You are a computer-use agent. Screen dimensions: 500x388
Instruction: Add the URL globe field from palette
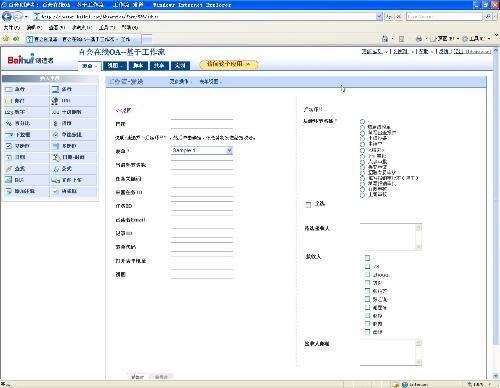coord(55,100)
